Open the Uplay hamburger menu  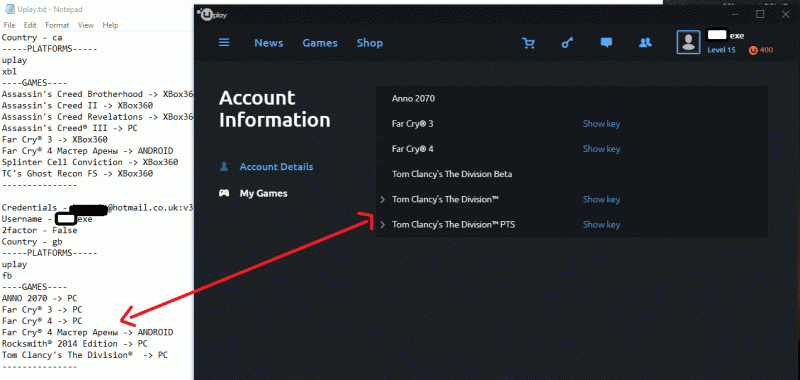224,43
